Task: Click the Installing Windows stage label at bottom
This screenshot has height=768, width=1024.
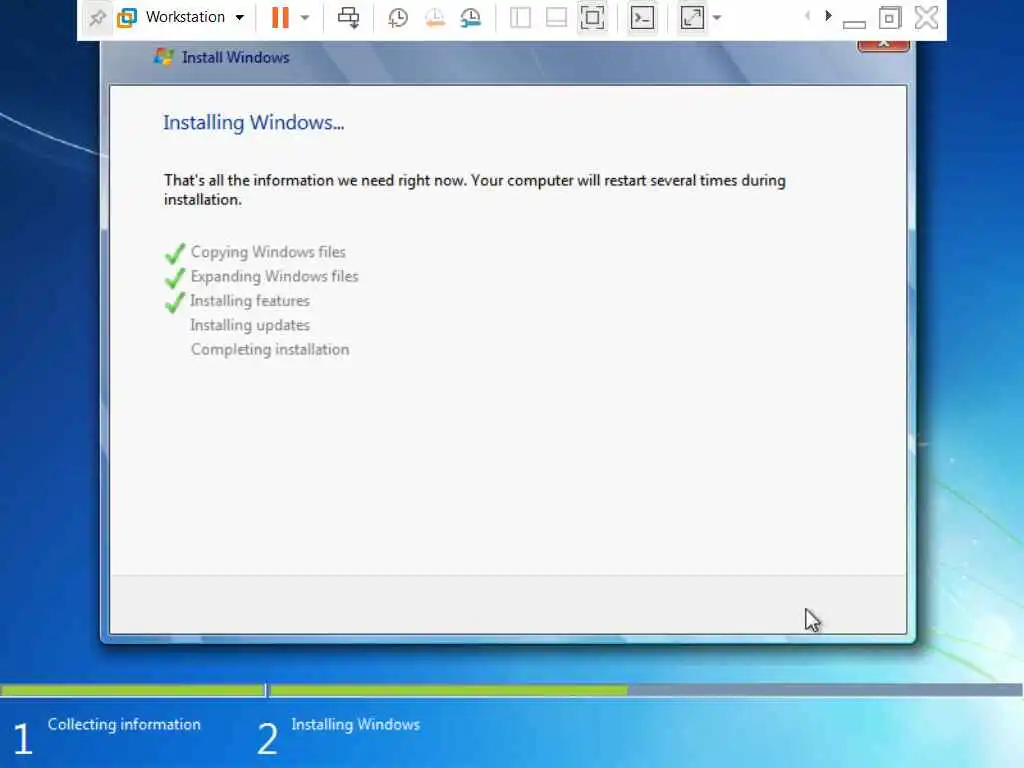Action: [355, 724]
